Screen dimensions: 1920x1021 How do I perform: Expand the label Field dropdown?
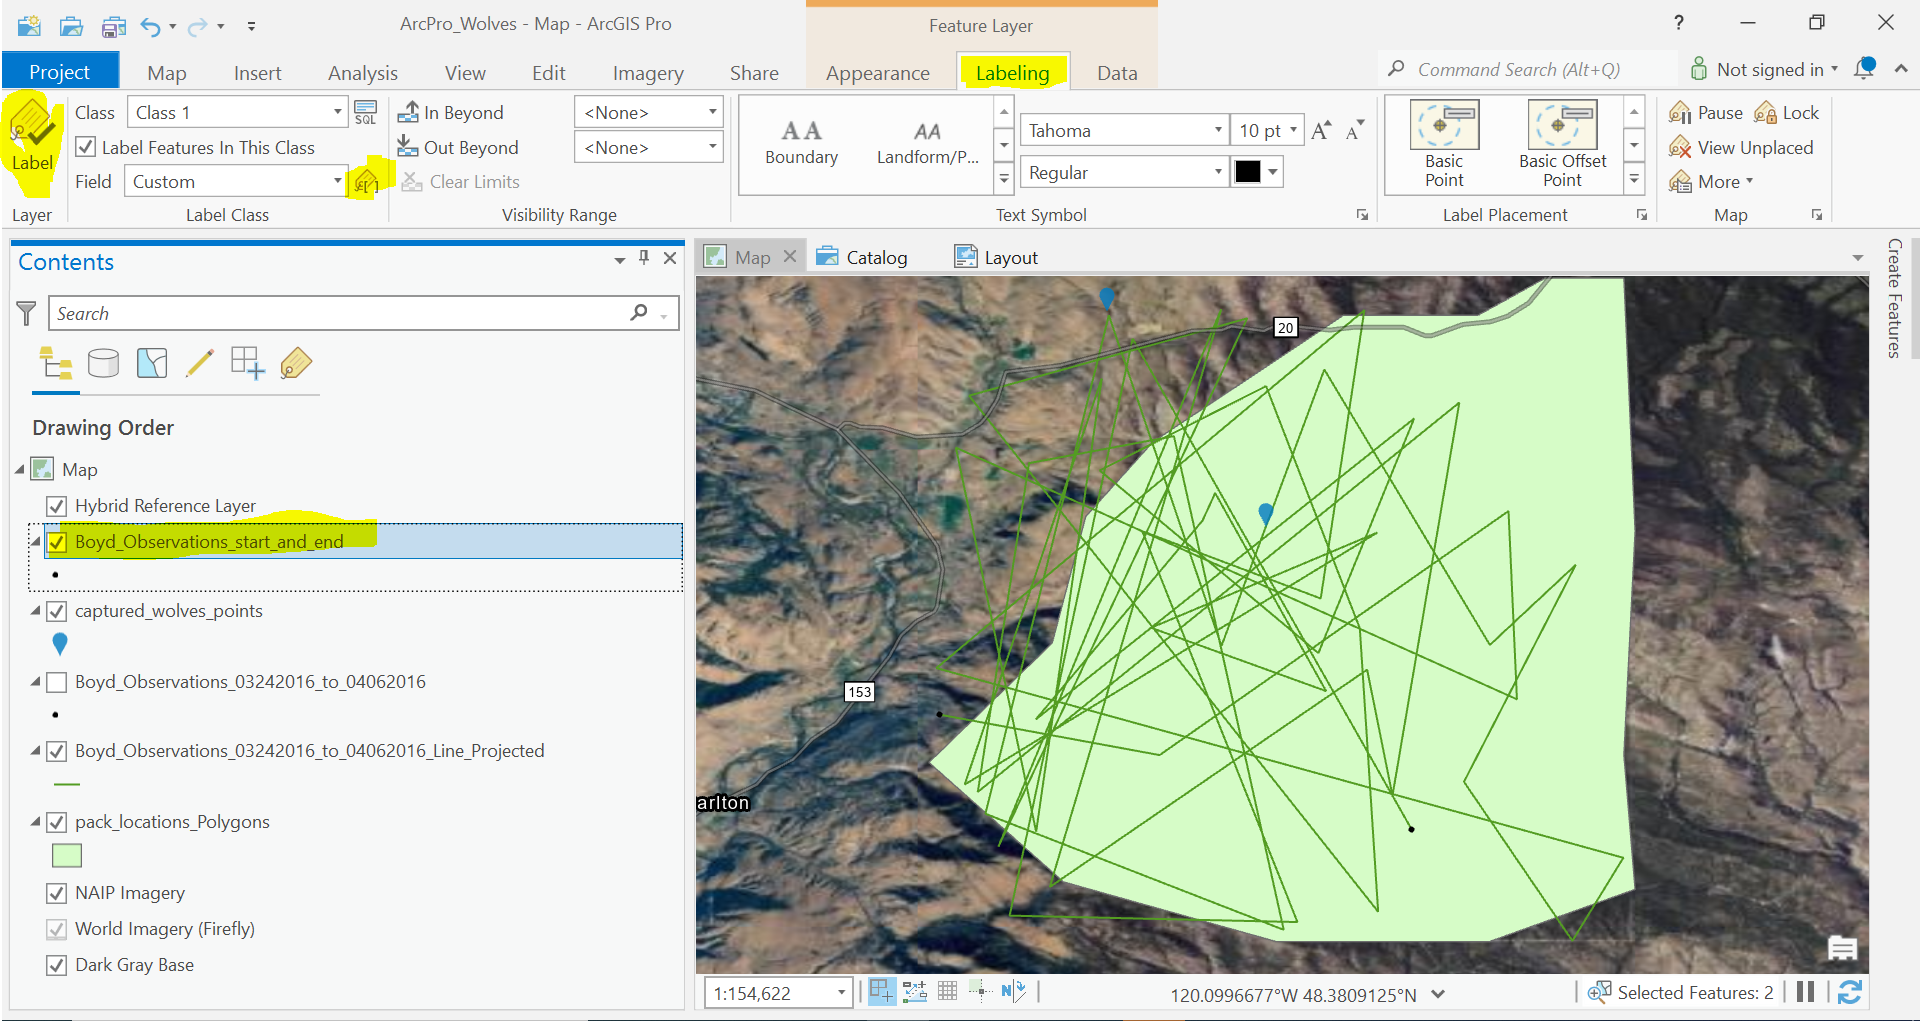pos(337,182)
